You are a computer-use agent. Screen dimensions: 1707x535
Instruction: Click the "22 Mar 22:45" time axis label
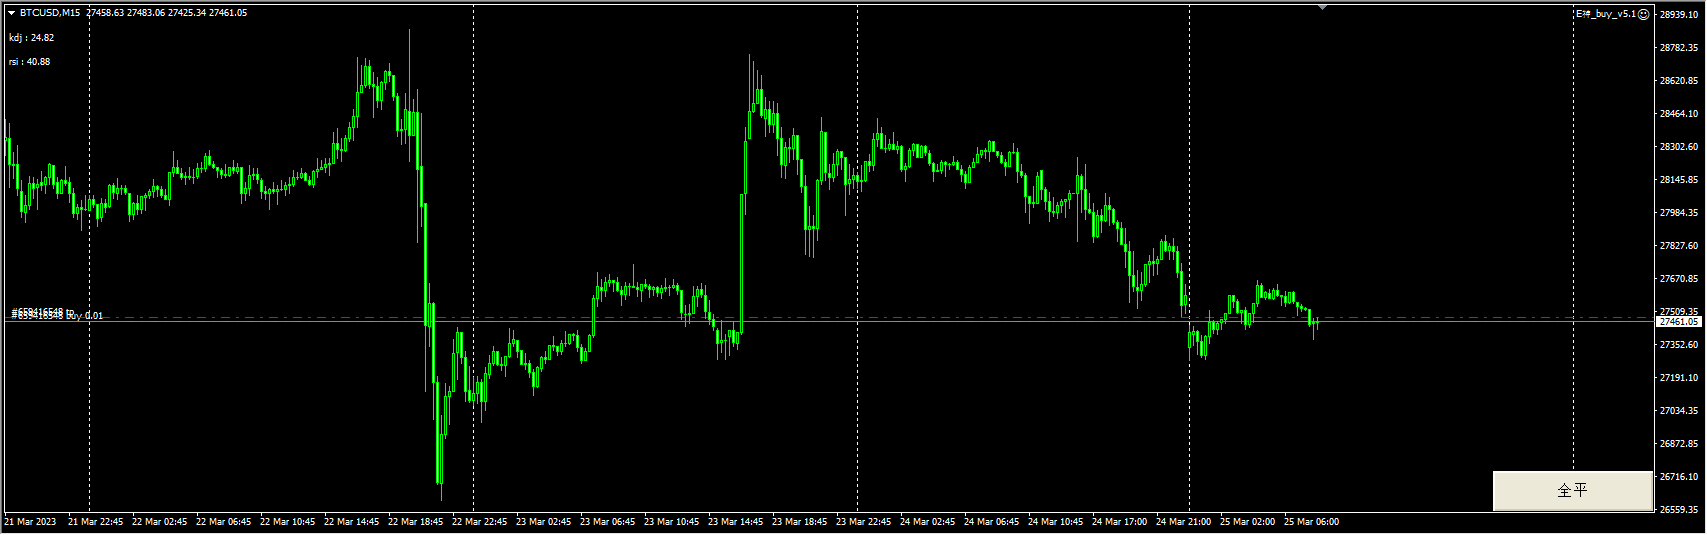480,522
